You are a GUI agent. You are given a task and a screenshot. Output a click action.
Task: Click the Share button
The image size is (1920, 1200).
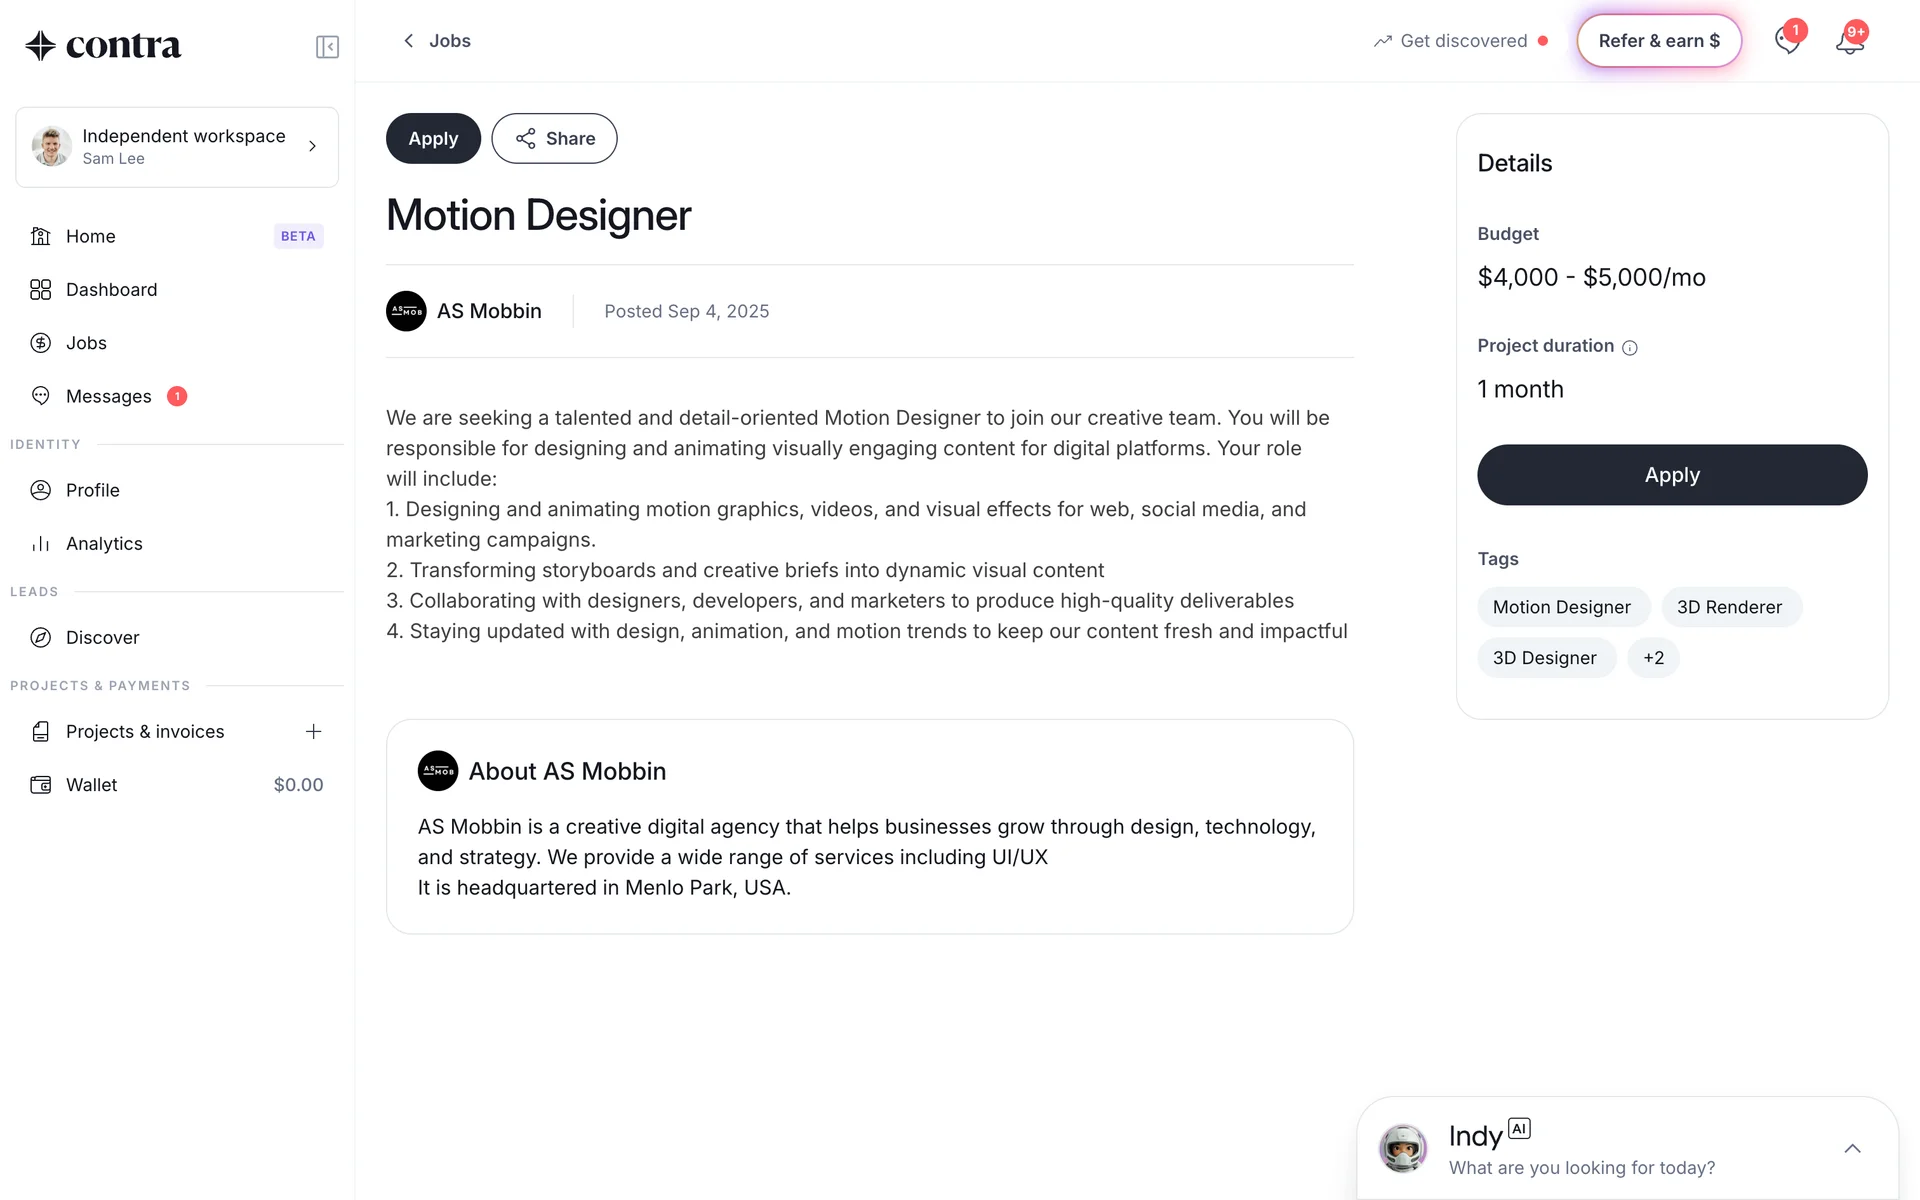pyautogui.click(x=554, y=139)
